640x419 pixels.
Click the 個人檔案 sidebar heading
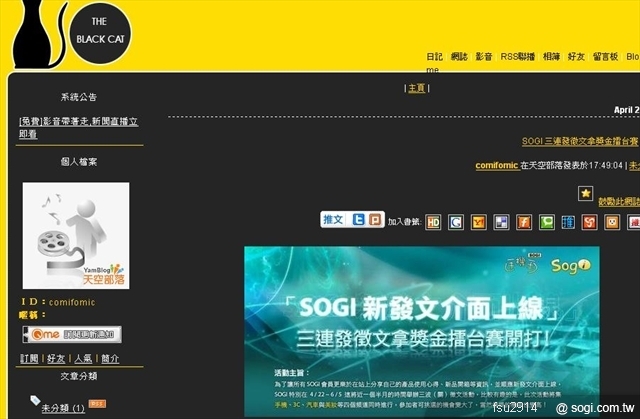79,162
